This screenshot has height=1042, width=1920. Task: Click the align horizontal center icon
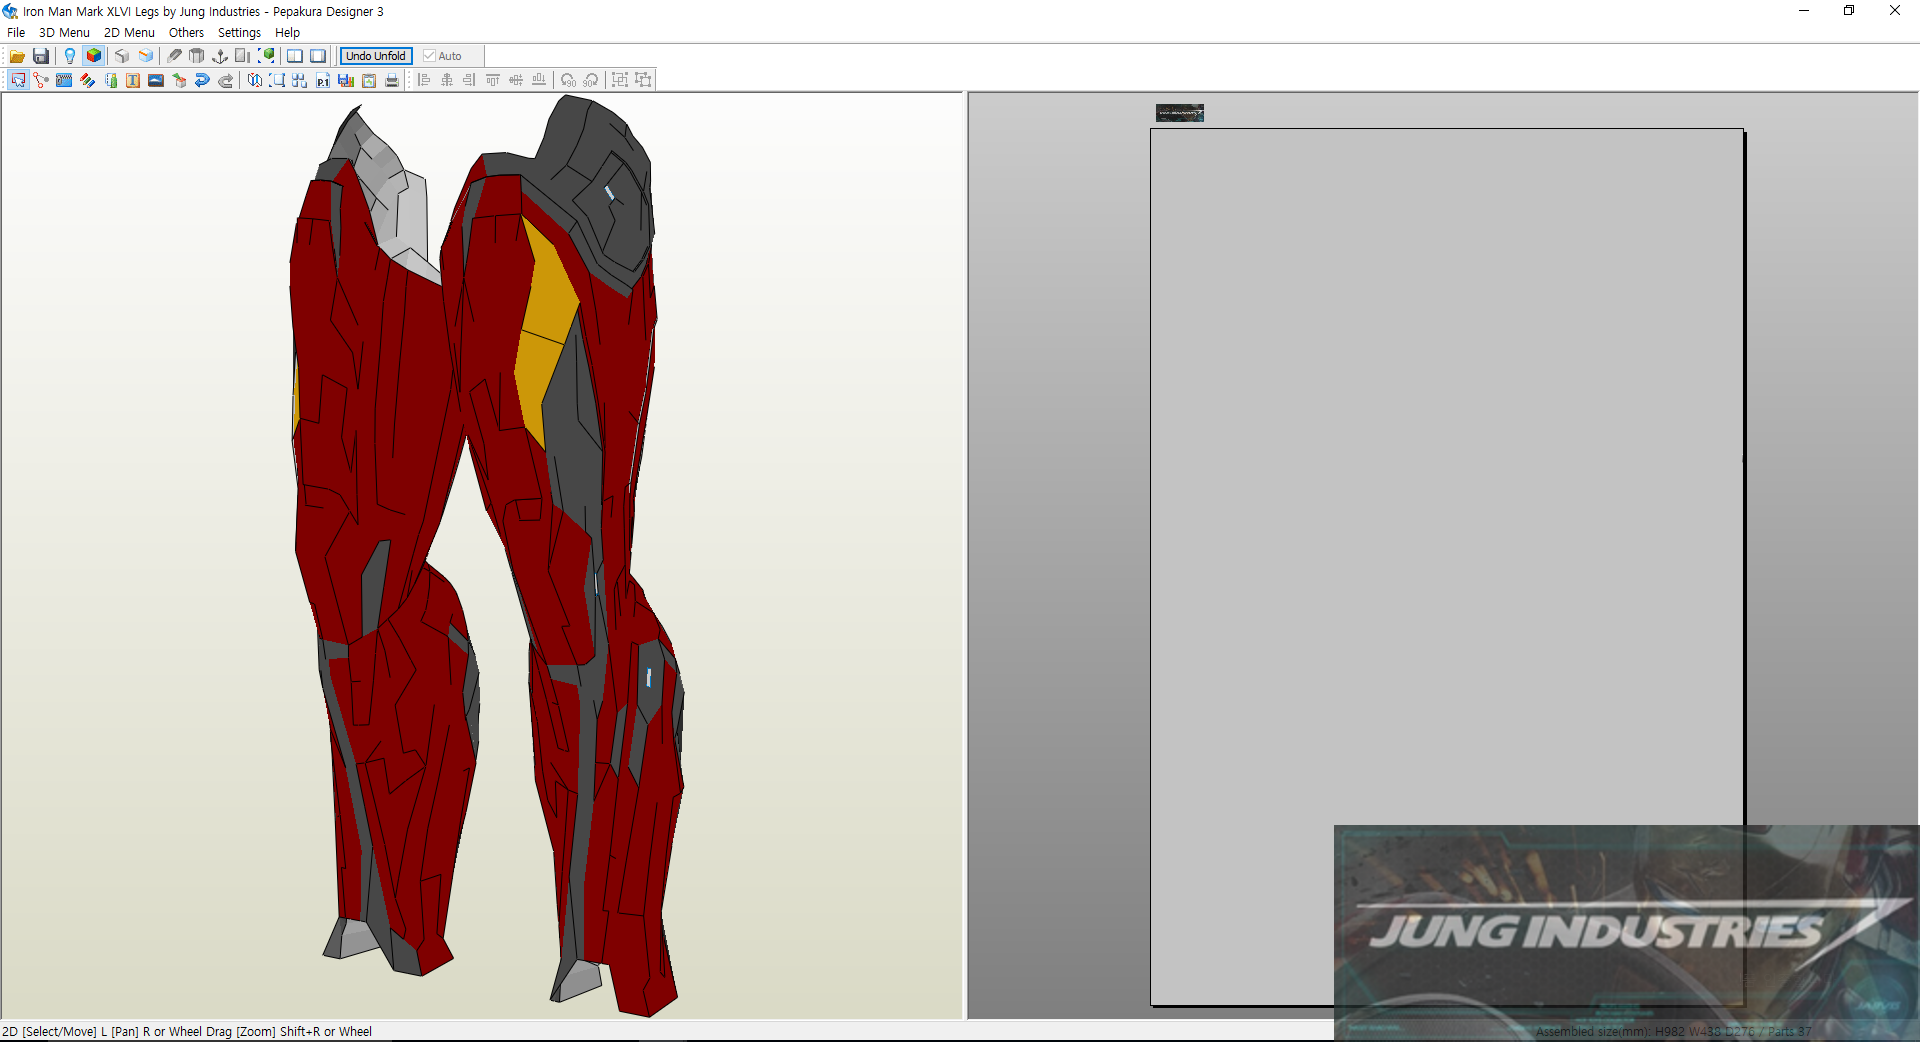point(447,80)
